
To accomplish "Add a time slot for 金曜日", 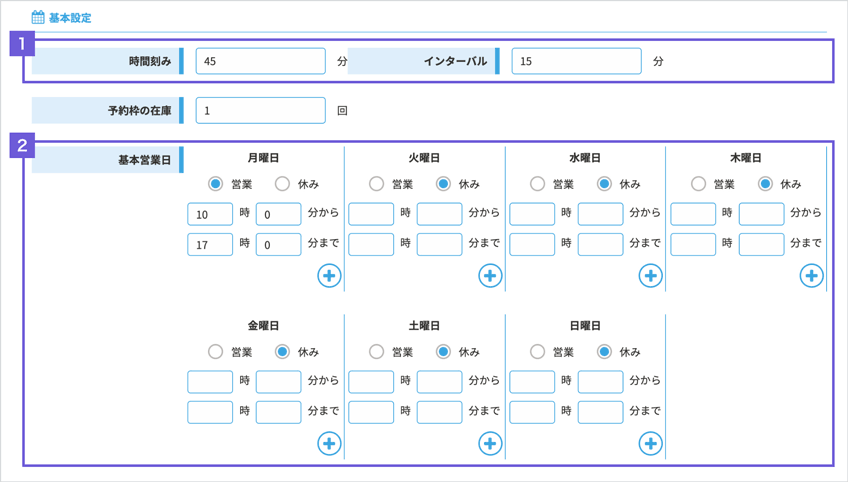I will (329, 444).
